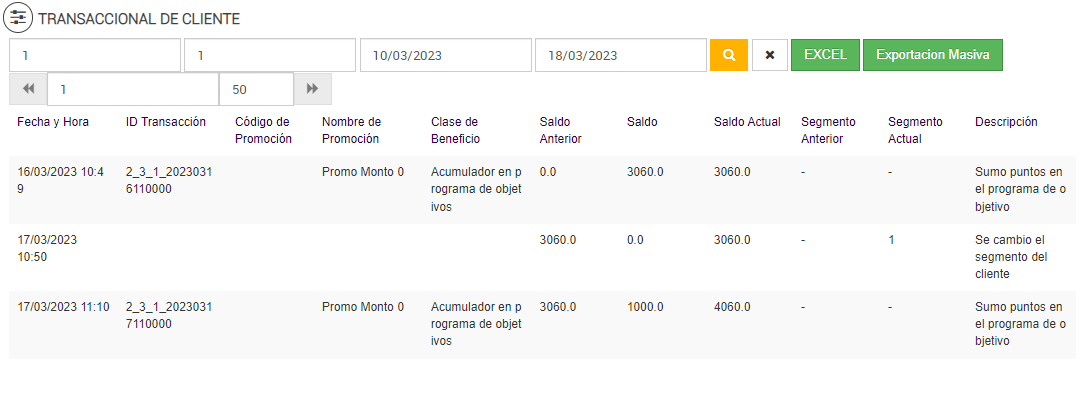Go to the next page with double-right arrows
Viewport: 1083px width, 413px height.
tap(312, 89)
